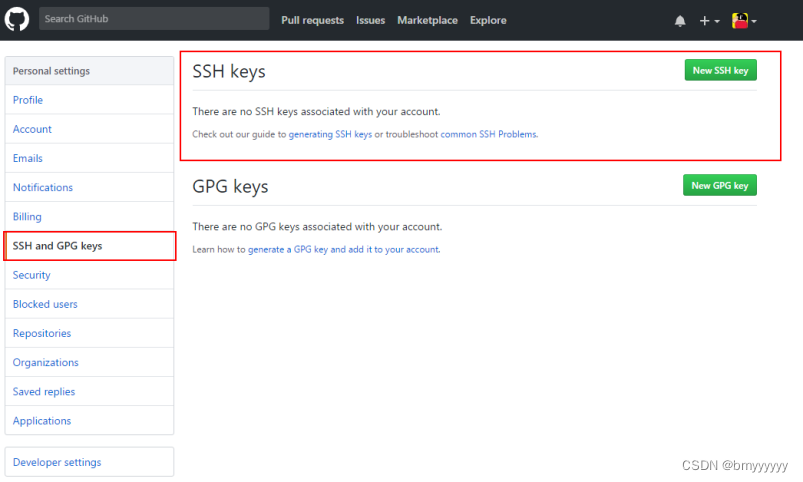Follow the generate a GPG key link

click(x=344, y=249)
